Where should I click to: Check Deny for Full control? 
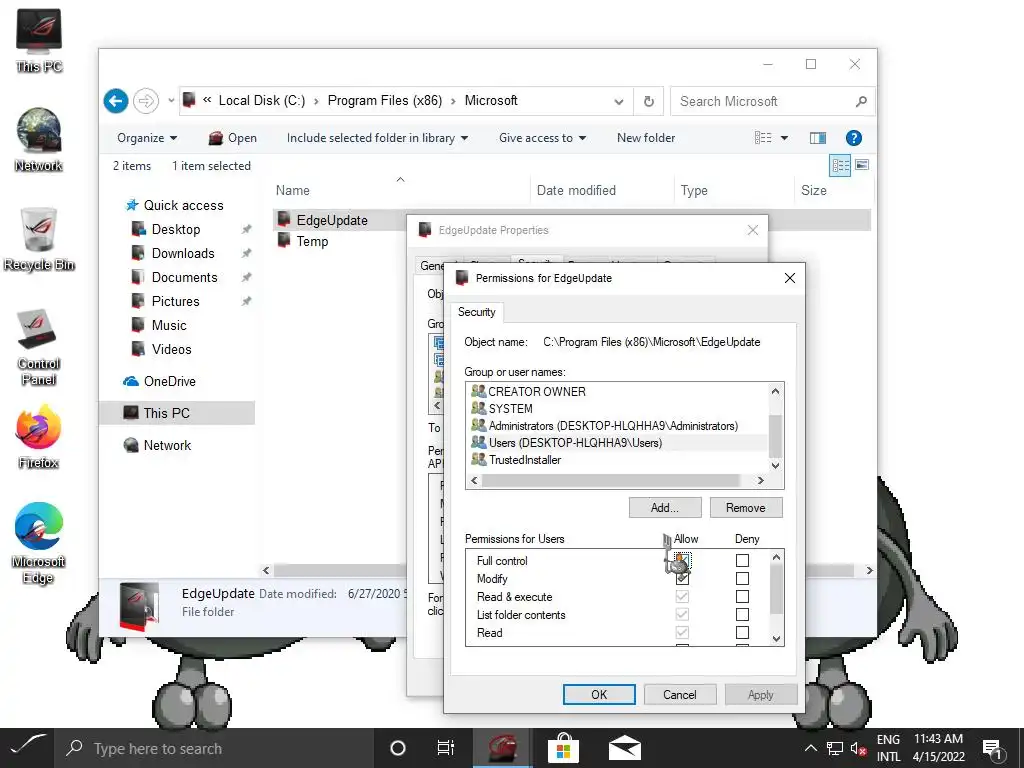pos(742,560)
